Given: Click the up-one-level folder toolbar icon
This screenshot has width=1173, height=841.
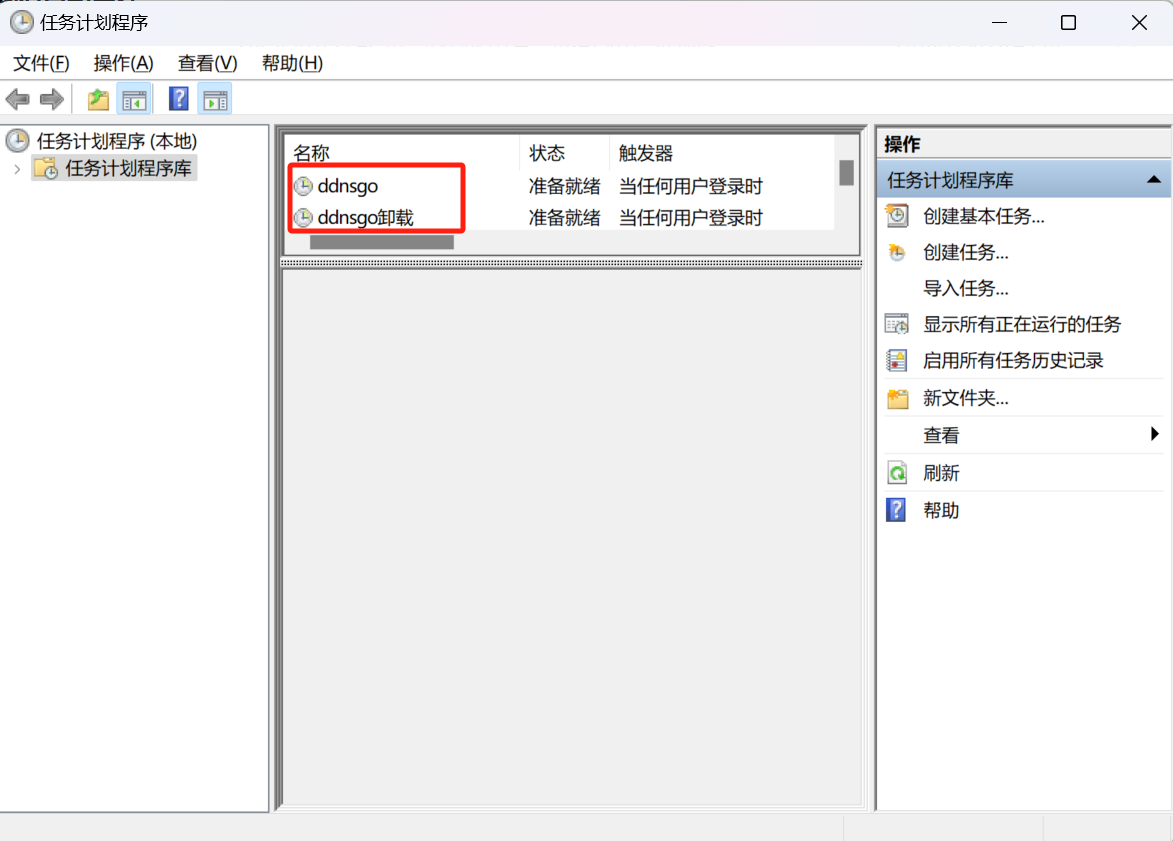Looking at the screenshot, I should tap(98, 99).
